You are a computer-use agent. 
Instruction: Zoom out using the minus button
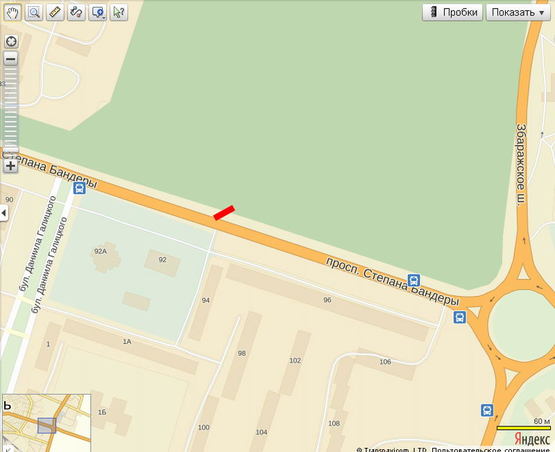click(11, 59)
